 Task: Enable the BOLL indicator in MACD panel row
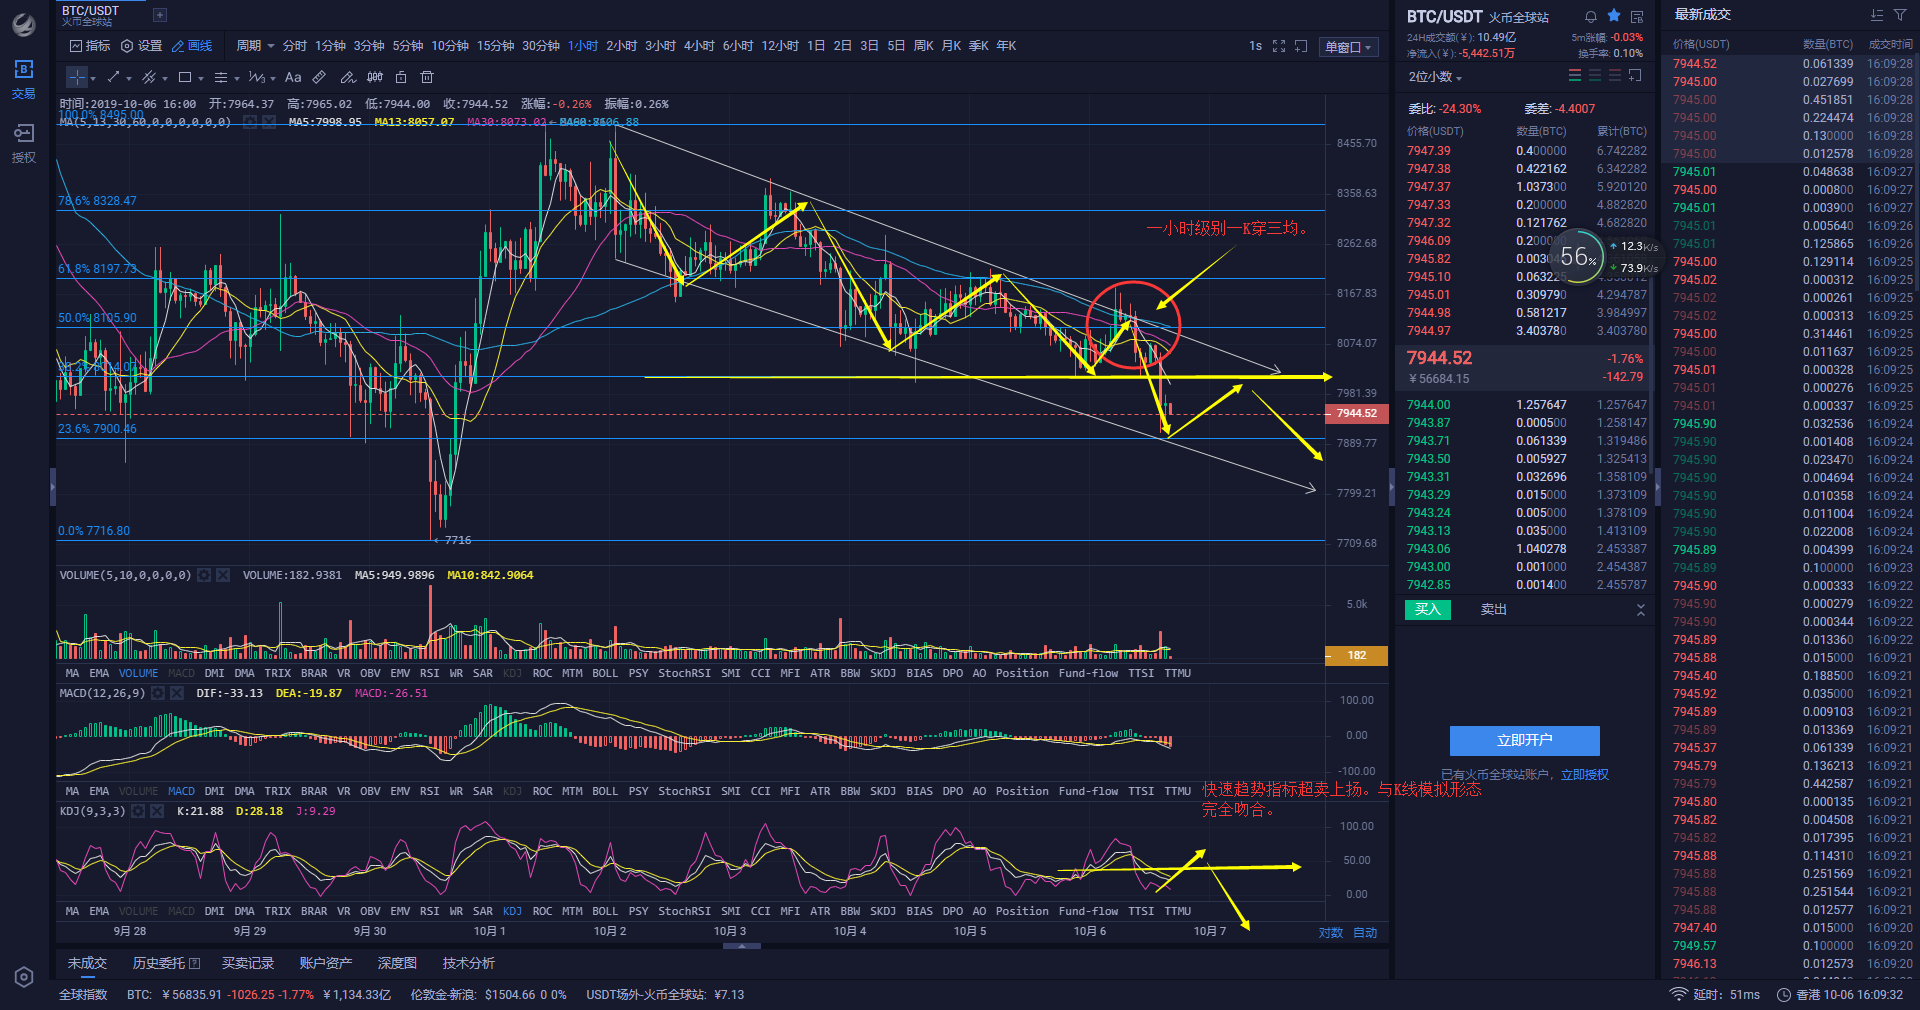click(605, 791)
